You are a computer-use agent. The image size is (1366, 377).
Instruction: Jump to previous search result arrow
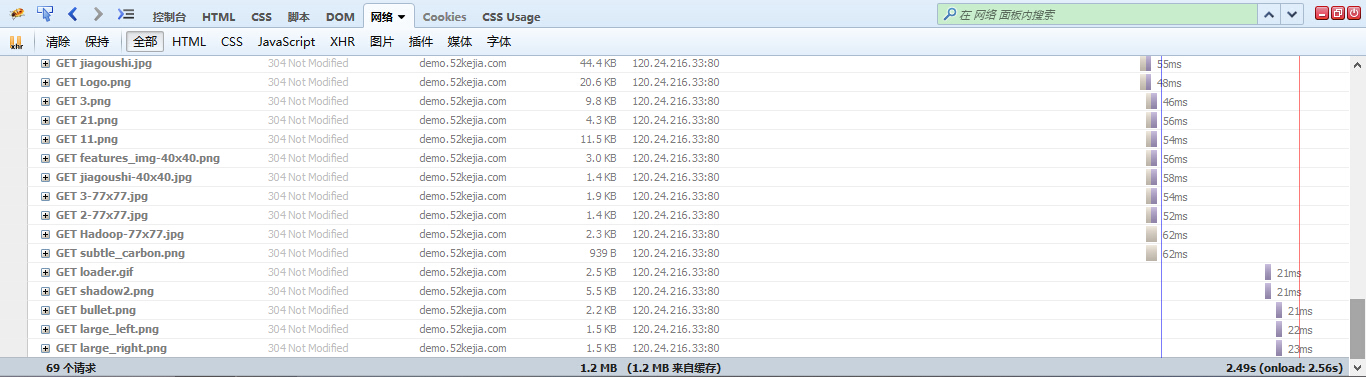pyautogui.click(x=1269, y=14)
